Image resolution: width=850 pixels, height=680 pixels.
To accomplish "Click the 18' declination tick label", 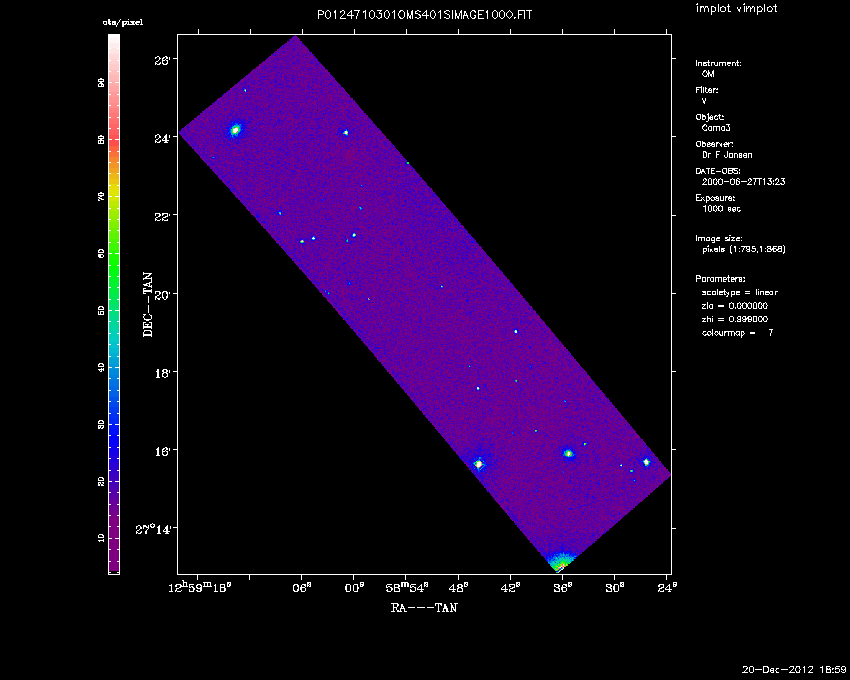I will click(162, 373).
